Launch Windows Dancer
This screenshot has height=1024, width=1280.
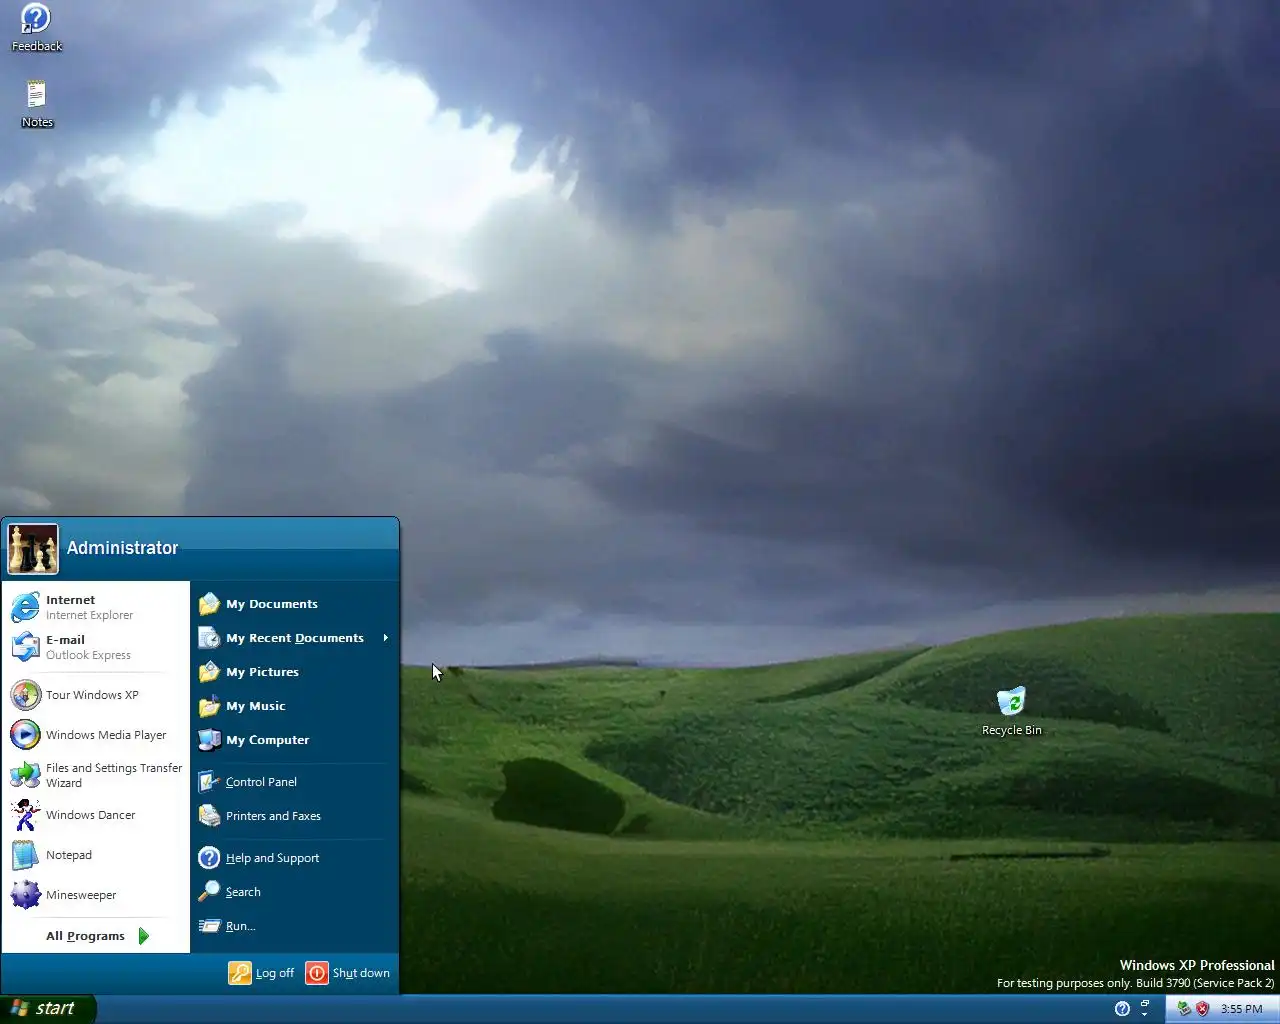pyautogui.click(x=95, y=815)
